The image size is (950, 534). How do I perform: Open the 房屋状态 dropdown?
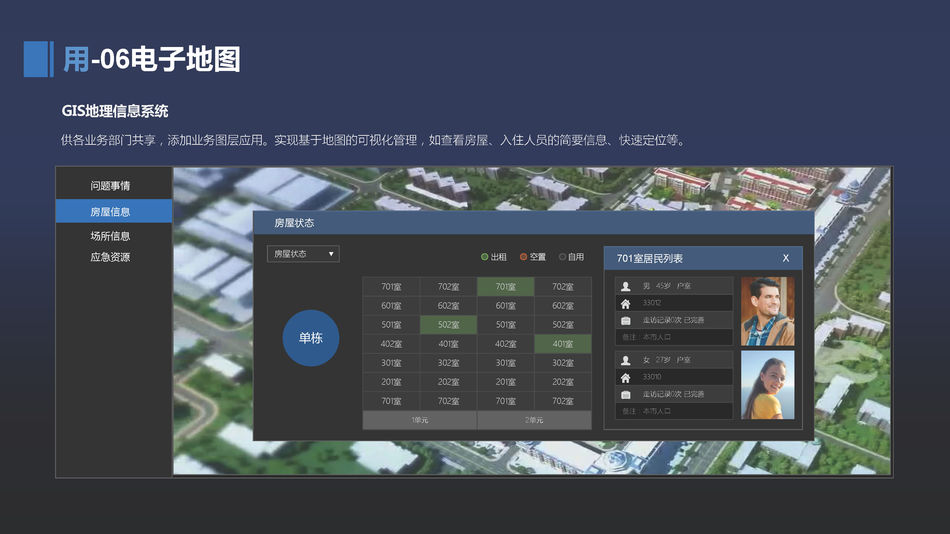tap(303, 254)
